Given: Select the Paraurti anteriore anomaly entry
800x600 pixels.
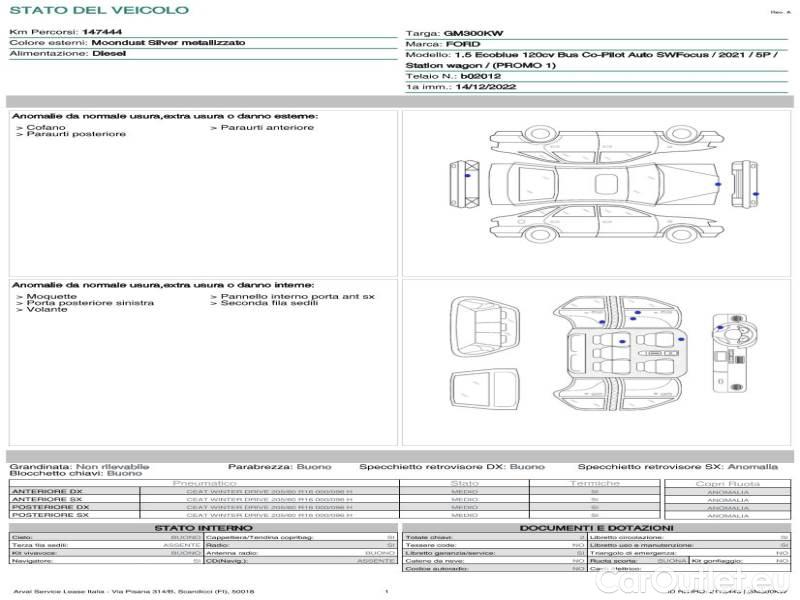Looking at the screenshot, I should pyautogui.click(x=266, y=127).
